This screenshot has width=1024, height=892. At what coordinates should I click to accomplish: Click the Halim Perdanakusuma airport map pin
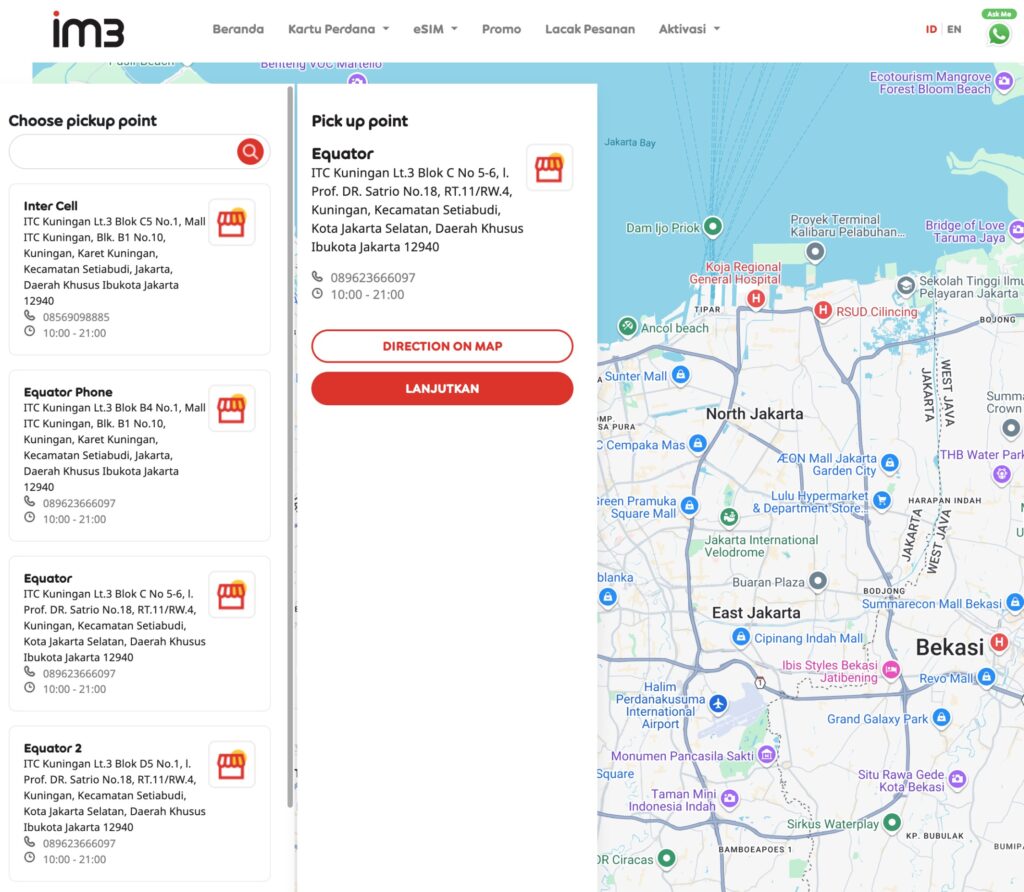(717, 703)
